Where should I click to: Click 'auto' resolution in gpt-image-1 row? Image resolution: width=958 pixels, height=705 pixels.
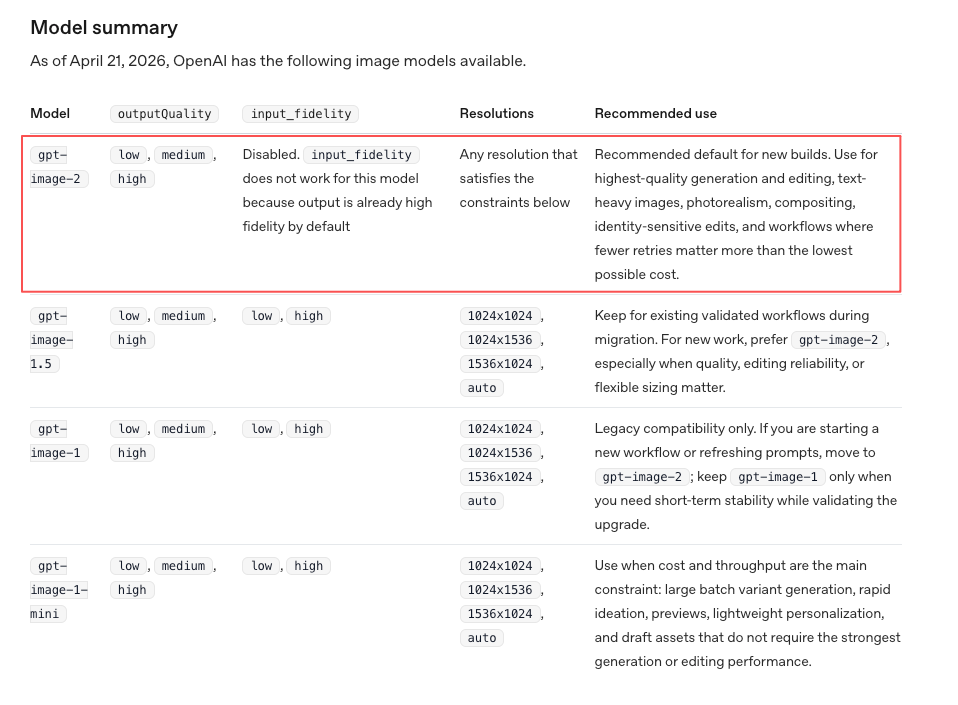point(482,501)
